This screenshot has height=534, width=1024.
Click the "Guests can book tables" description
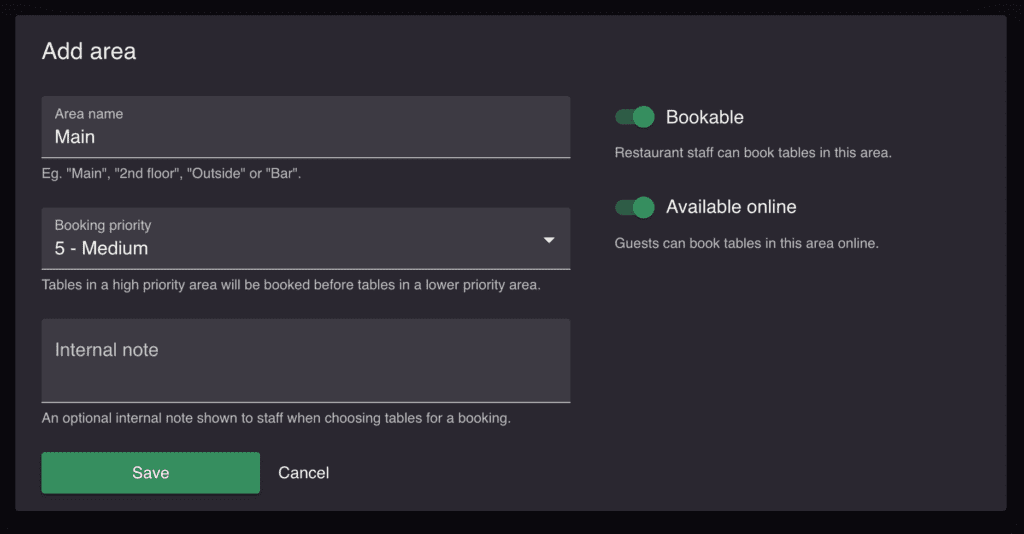[746, 243]
